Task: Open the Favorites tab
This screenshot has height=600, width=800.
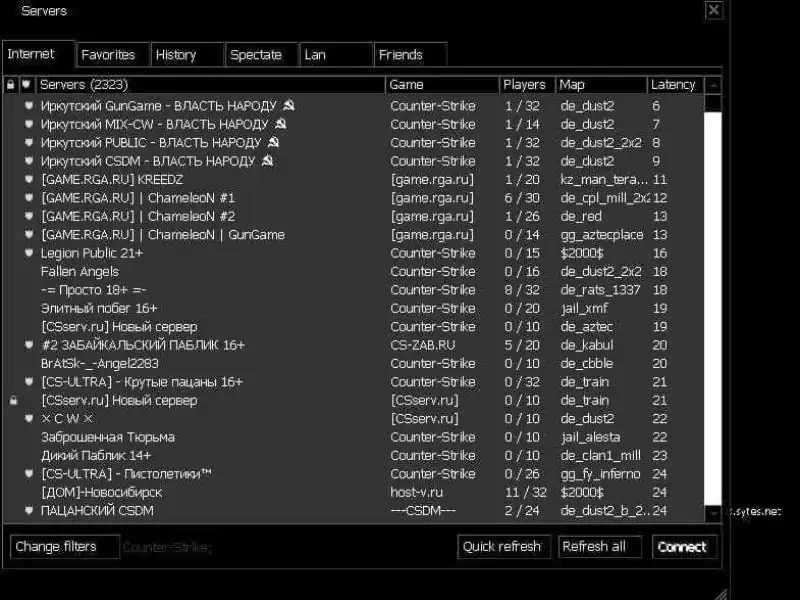Action: [113, 55]
